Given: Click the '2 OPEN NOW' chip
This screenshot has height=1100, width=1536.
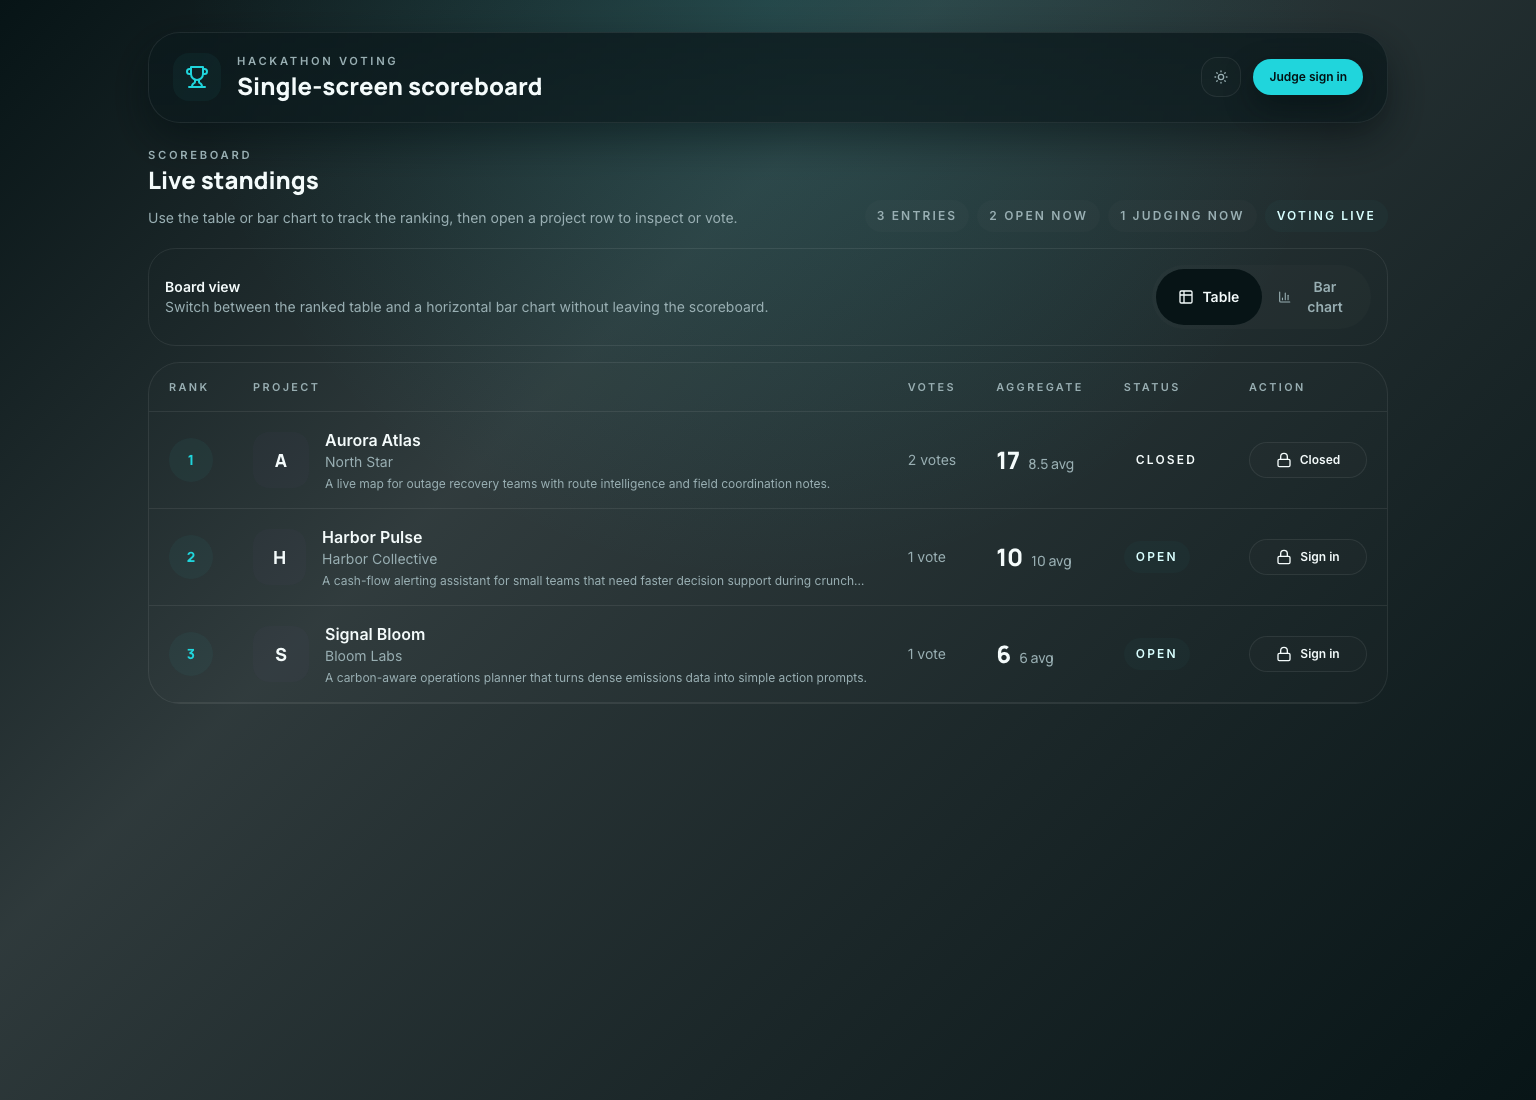Looking at the screenshot, I should [x=1038, y=216].
